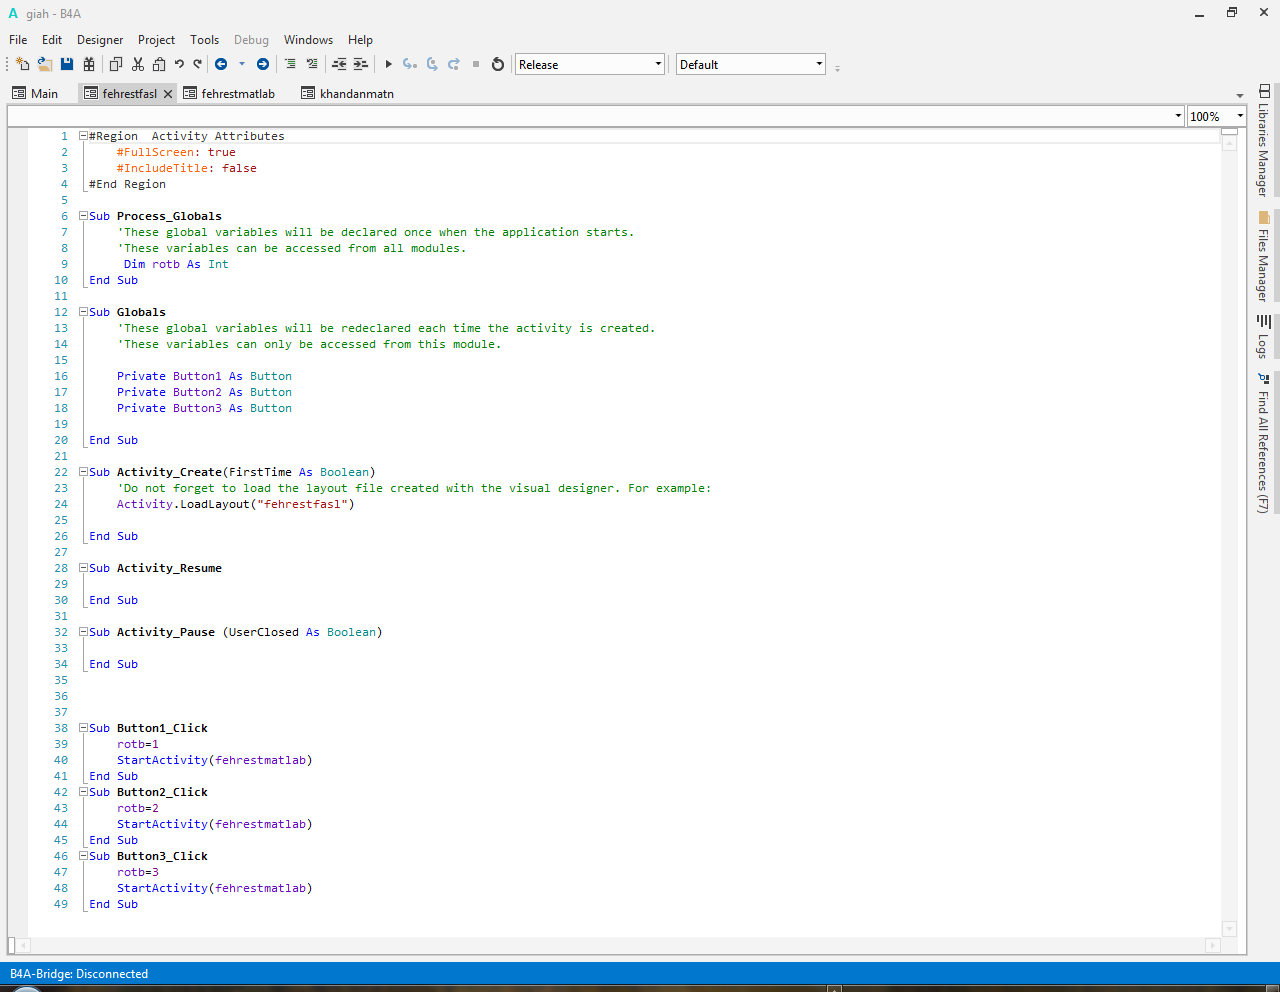Screen dimensions: 1280x992
Task: Collapse the Process_Globals sub block
Action: point(84,216)
